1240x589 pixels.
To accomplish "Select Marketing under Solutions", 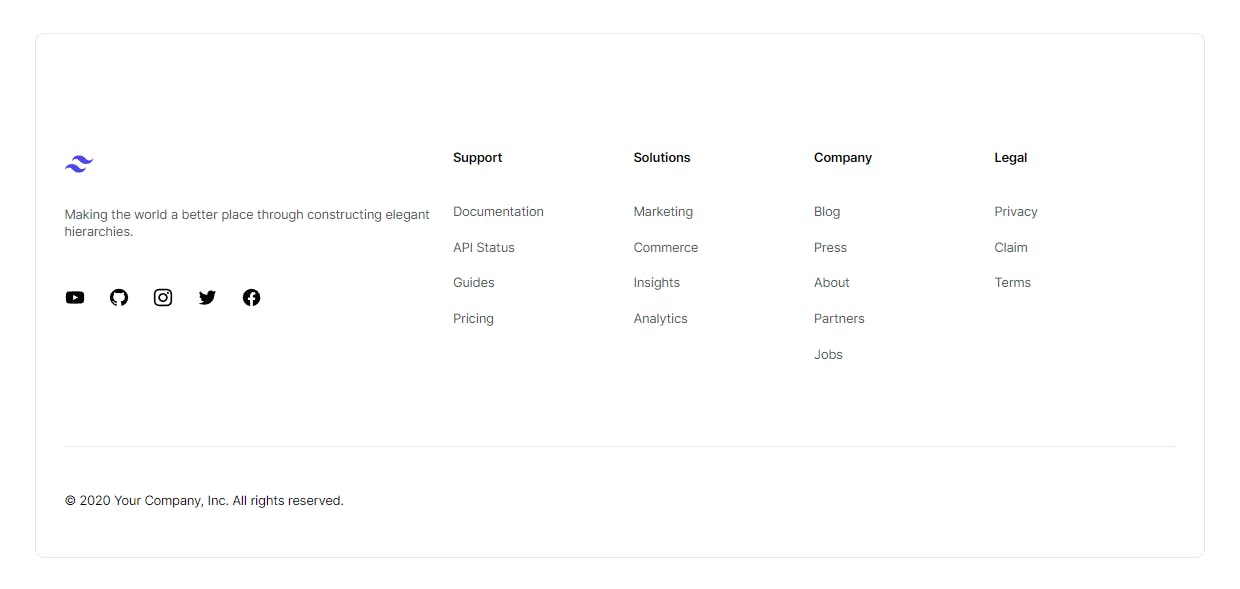I will (x=663, y=211).
